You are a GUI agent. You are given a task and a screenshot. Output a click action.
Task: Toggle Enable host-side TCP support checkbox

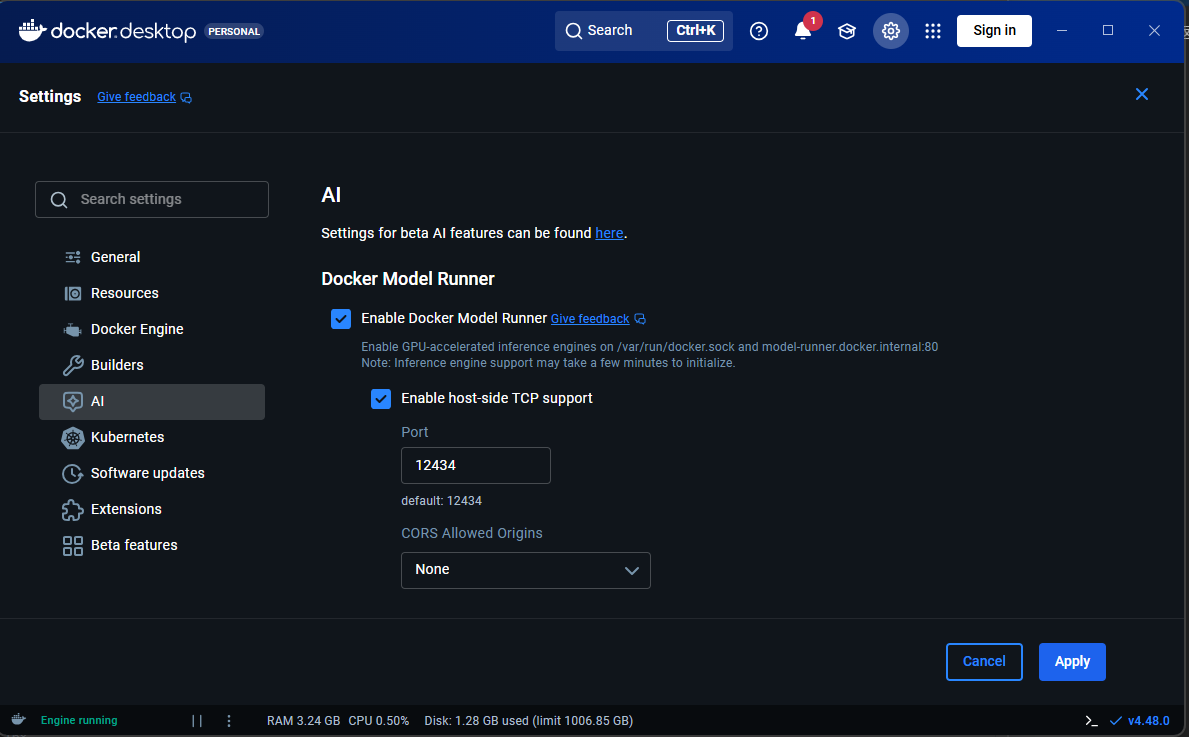381,399
